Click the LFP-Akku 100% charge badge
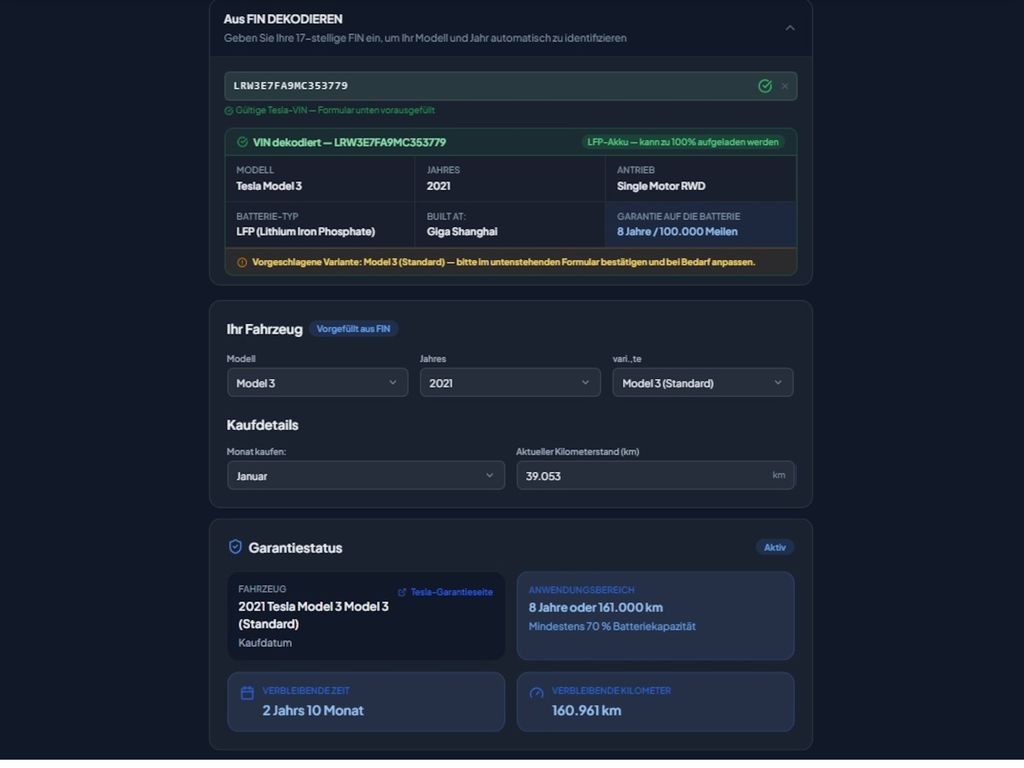Viewport: 1024px width, 768px height. tap(683, 142)
